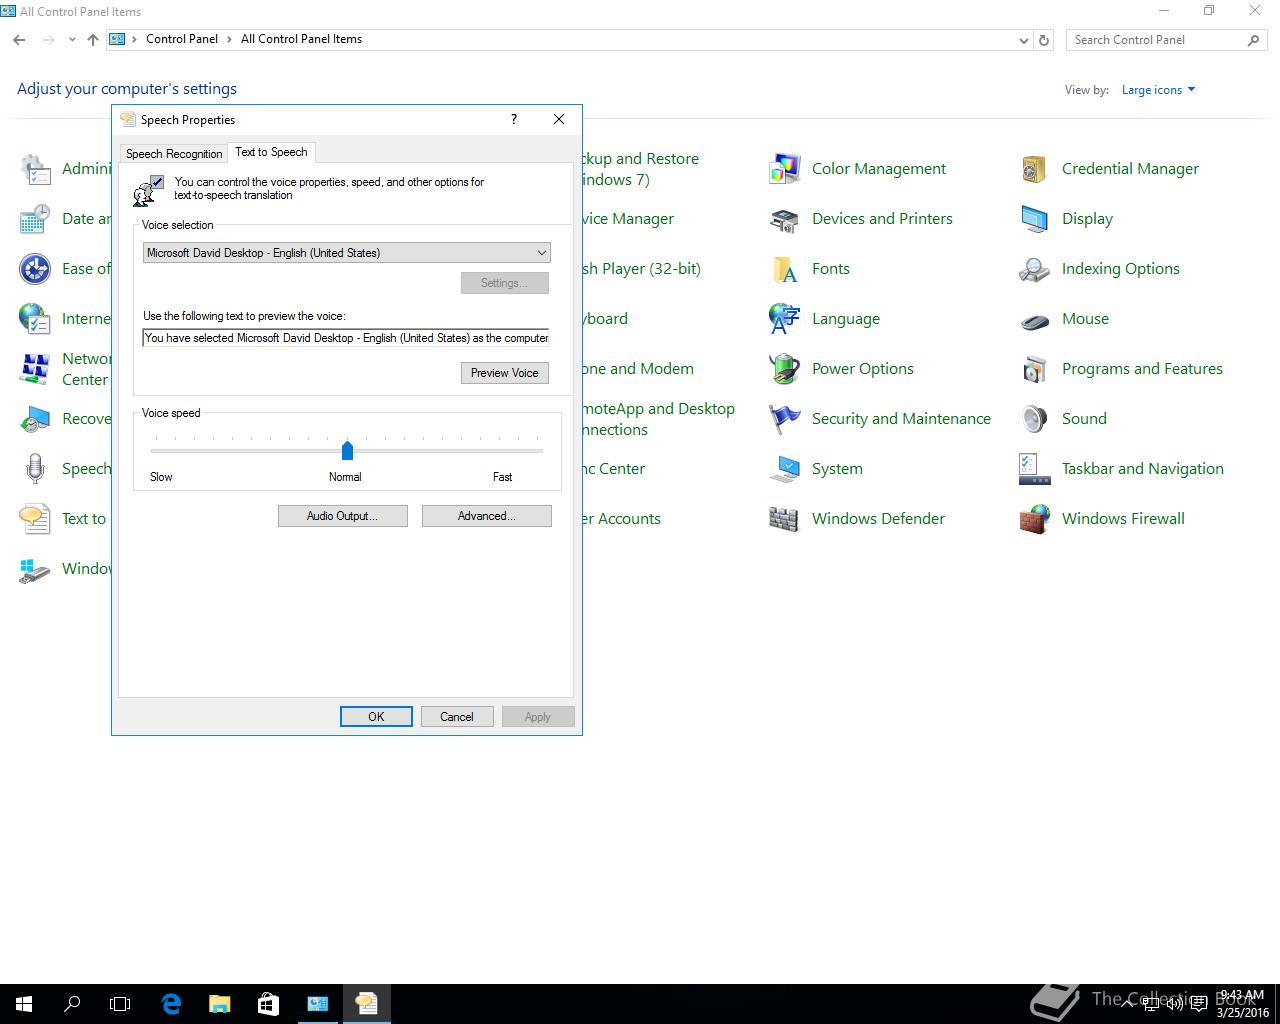Open the voice selection dropdown

point(346,253)
